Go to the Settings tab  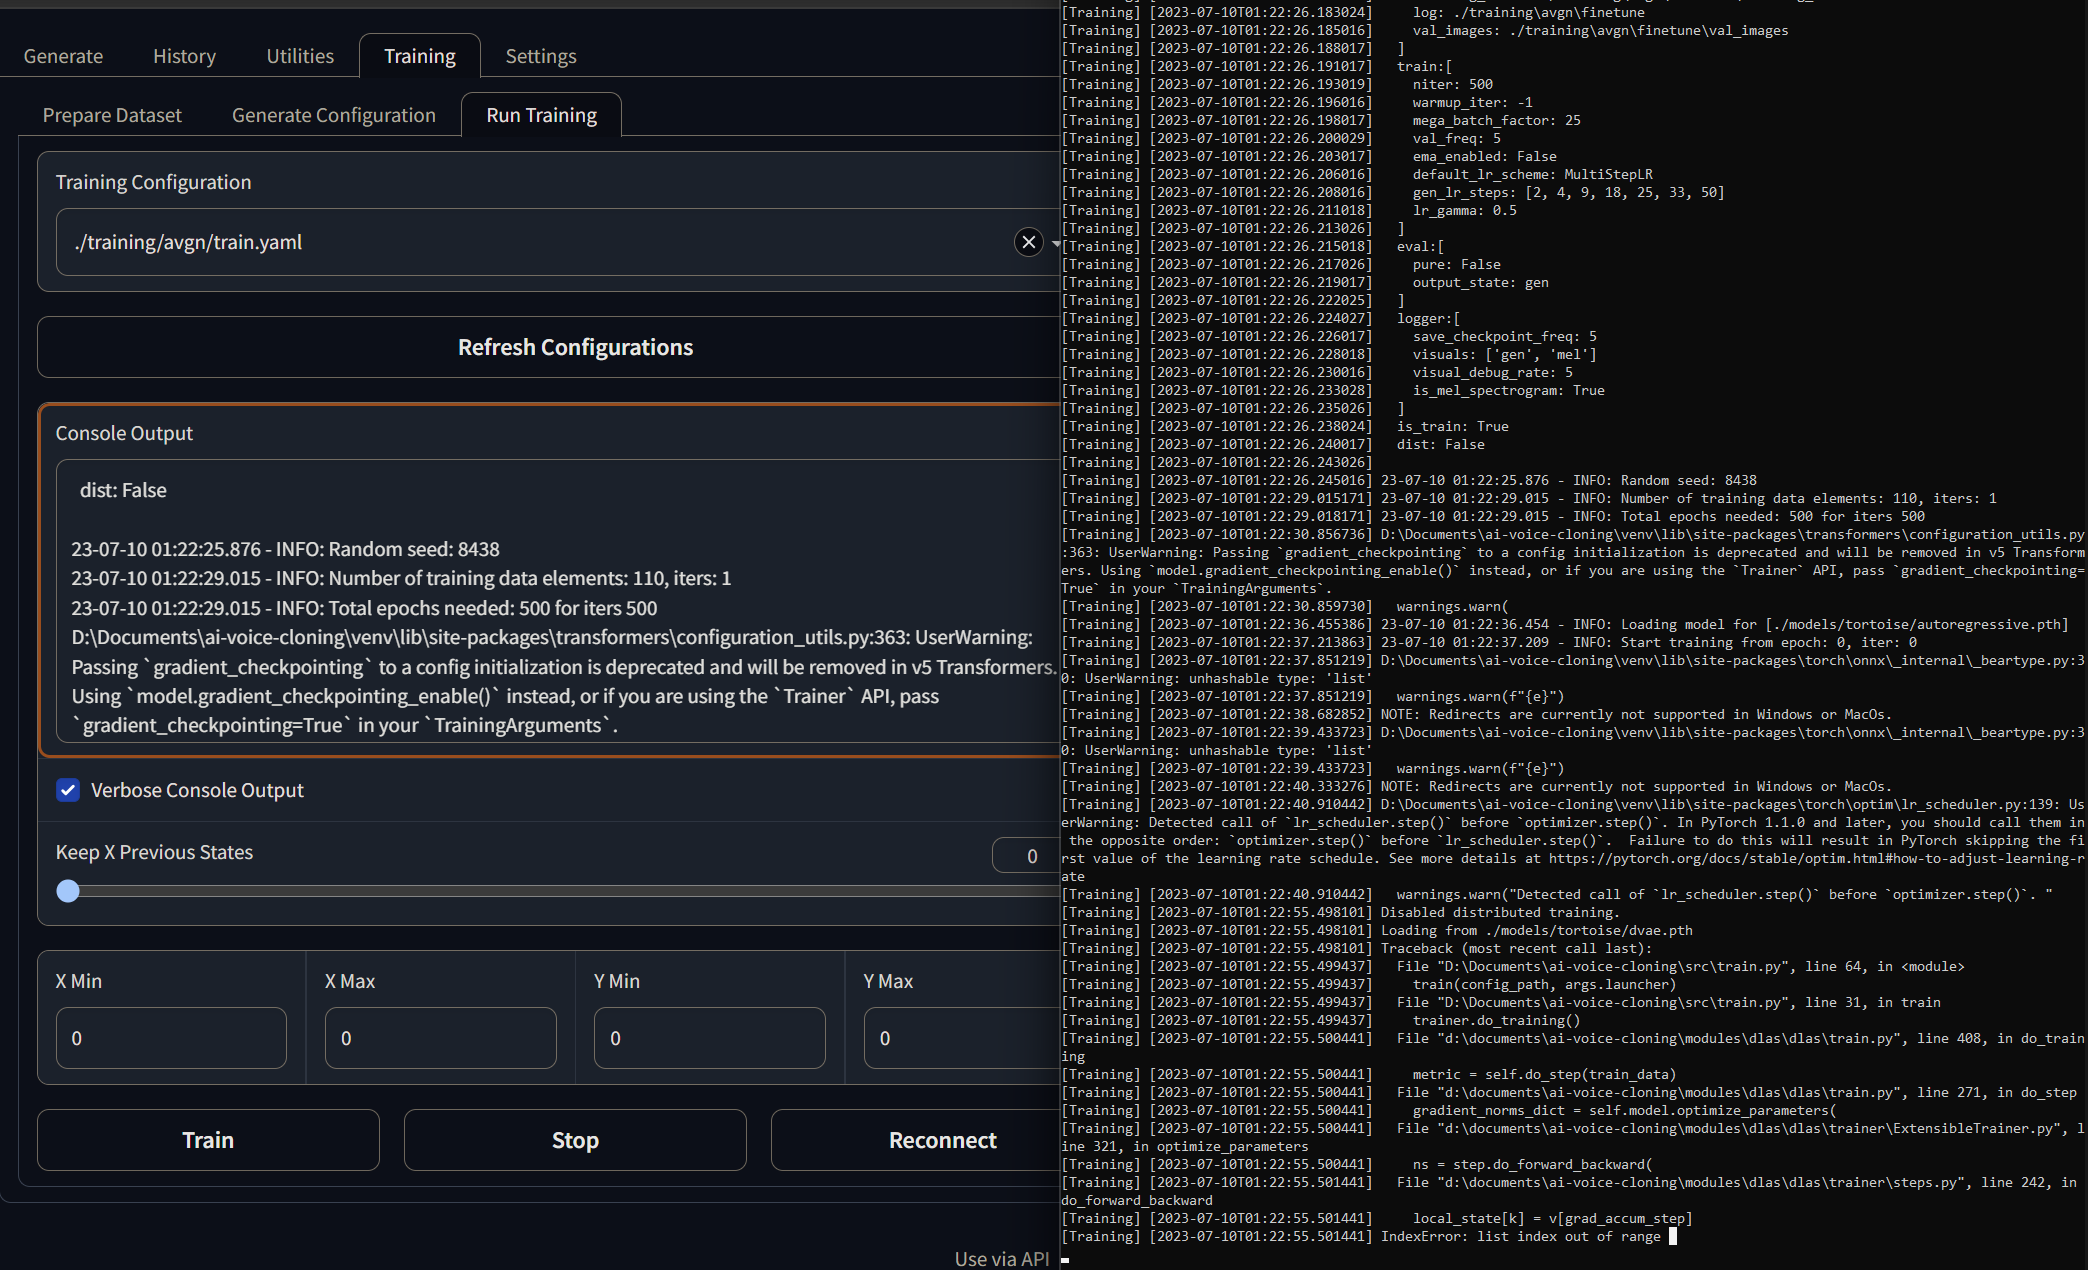click(x=541, y=56)
